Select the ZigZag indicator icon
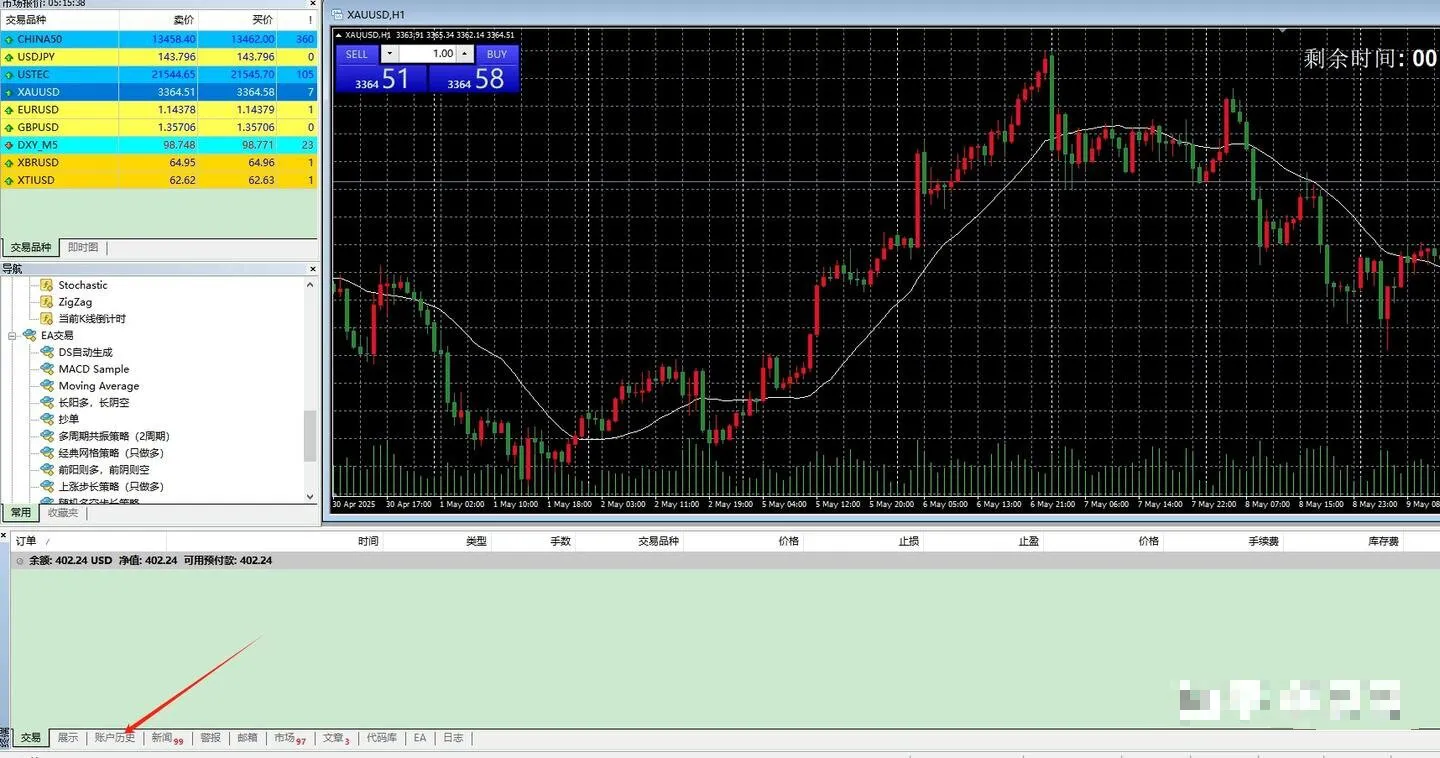1440x758 pixels. (x=45, y=301)
